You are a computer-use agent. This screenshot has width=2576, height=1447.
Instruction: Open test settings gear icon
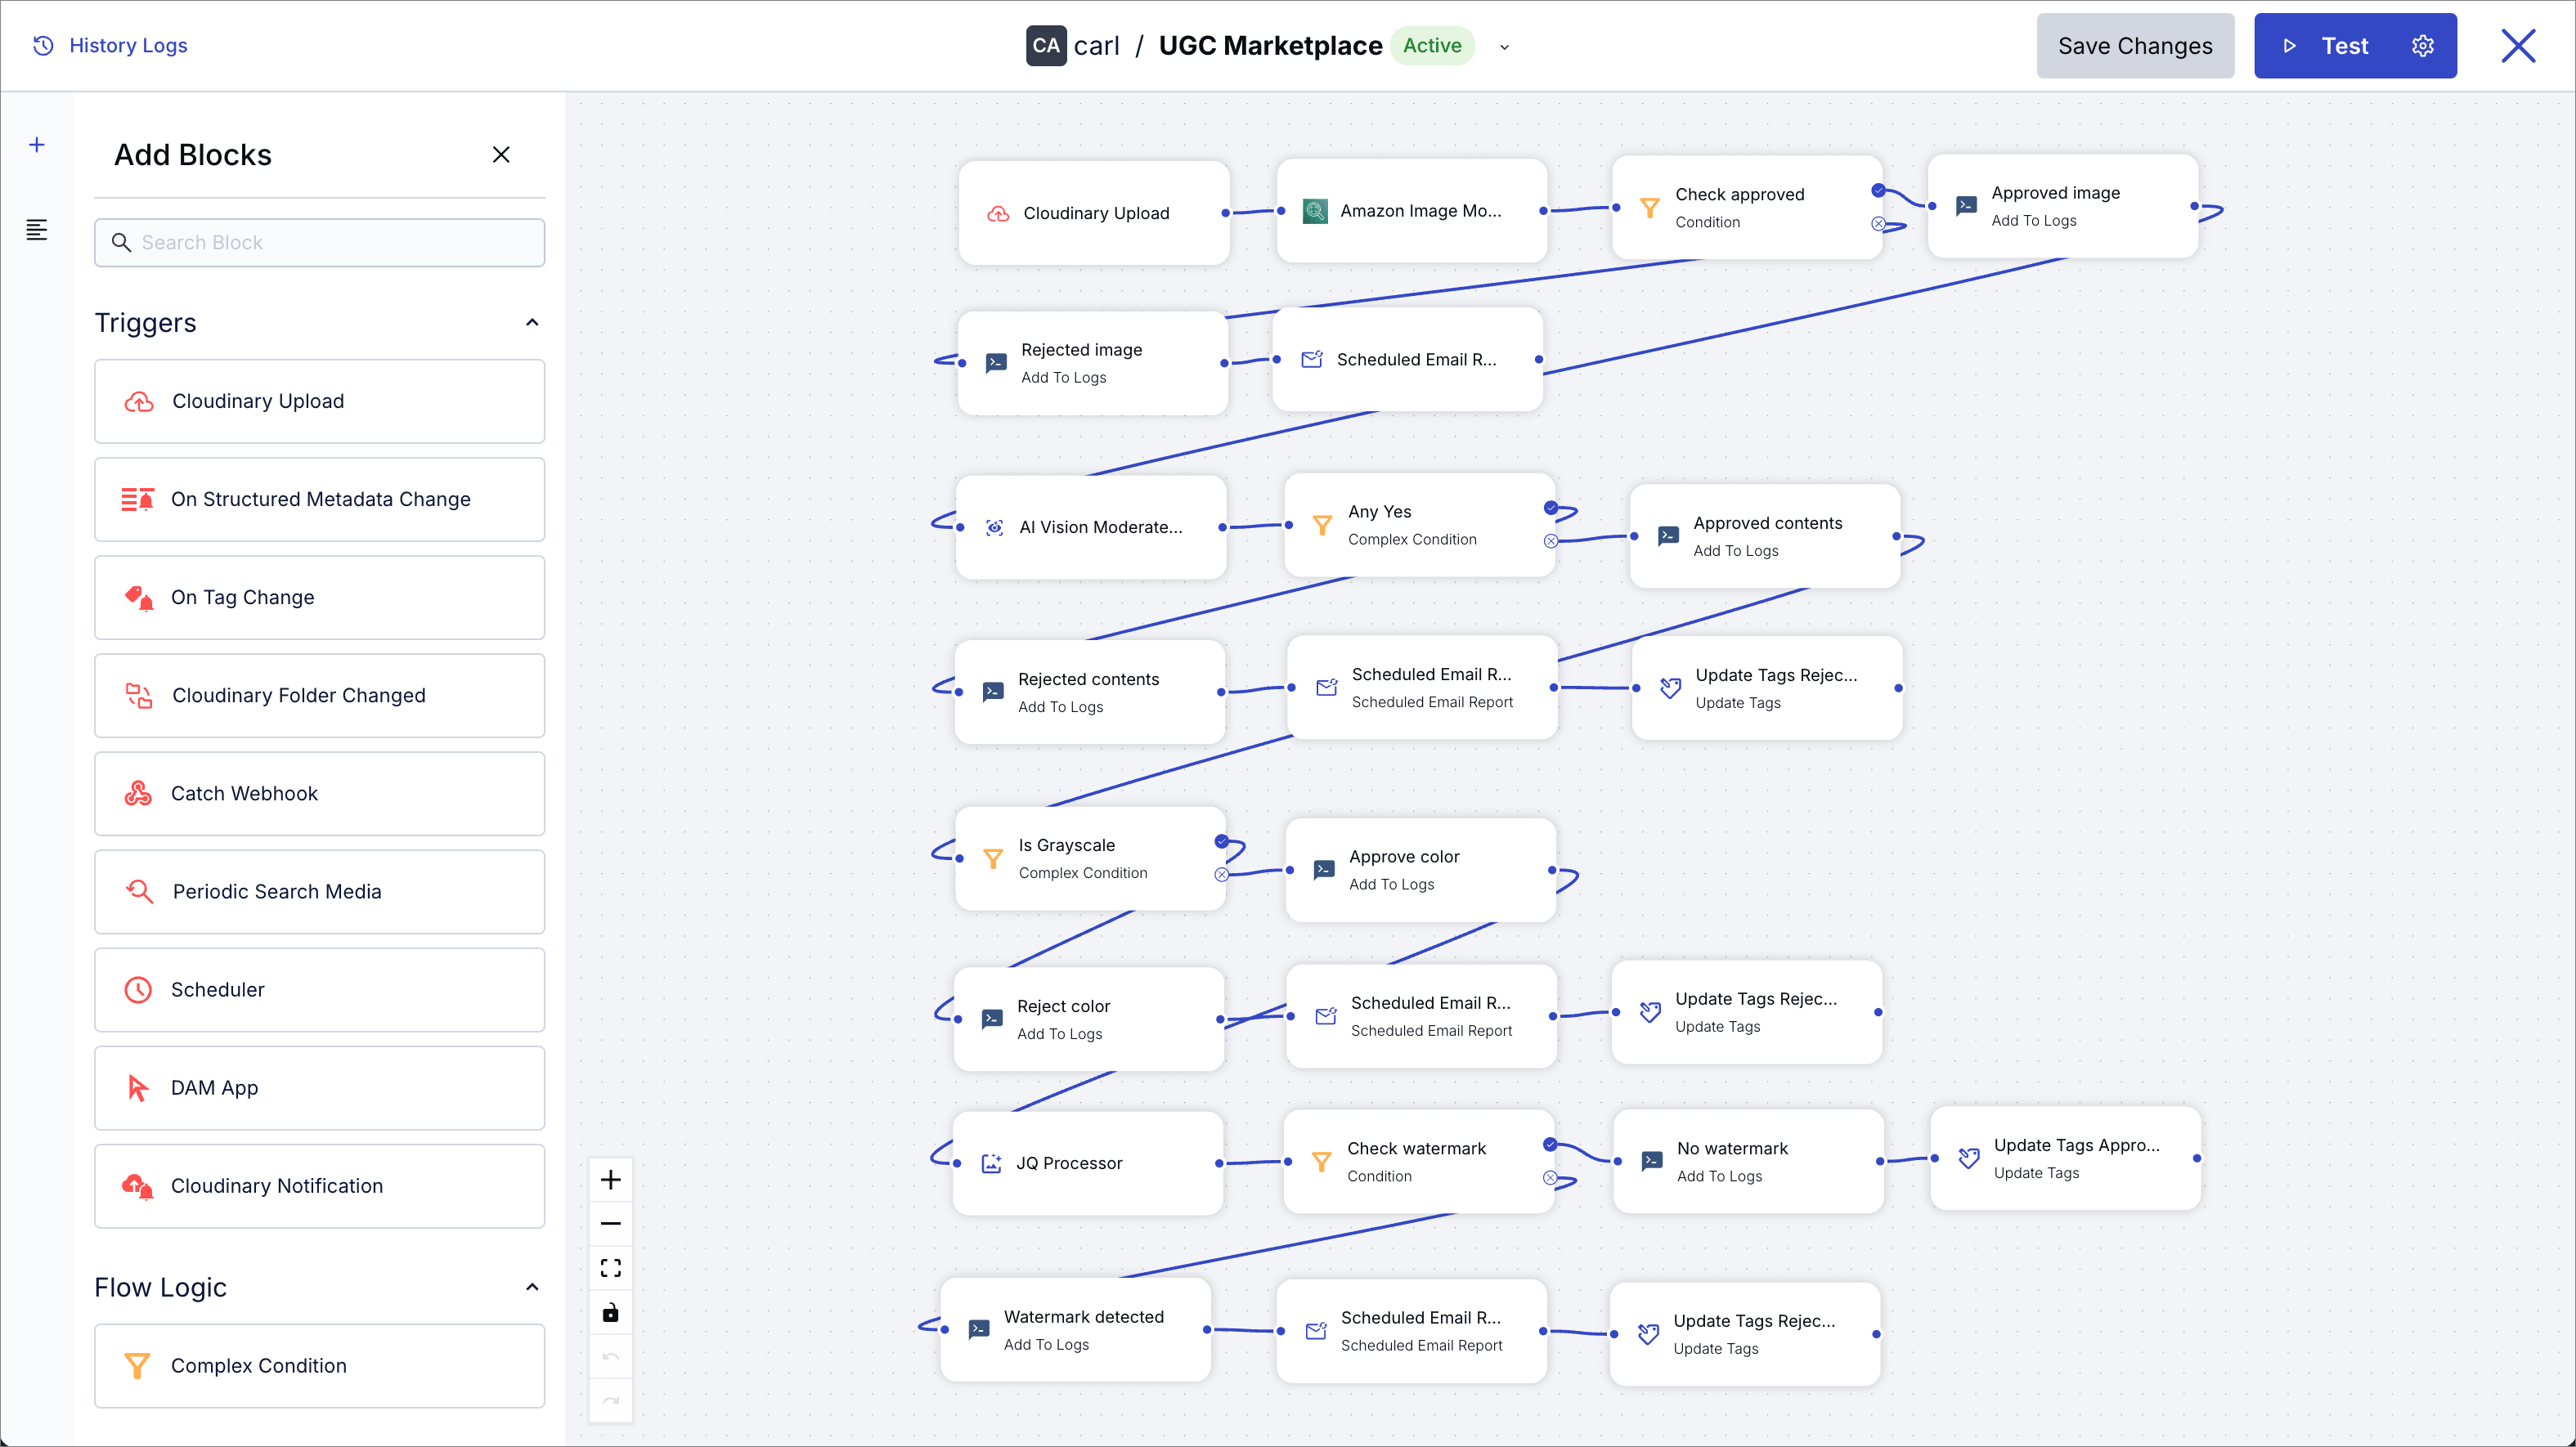(x=2422, y=46)
